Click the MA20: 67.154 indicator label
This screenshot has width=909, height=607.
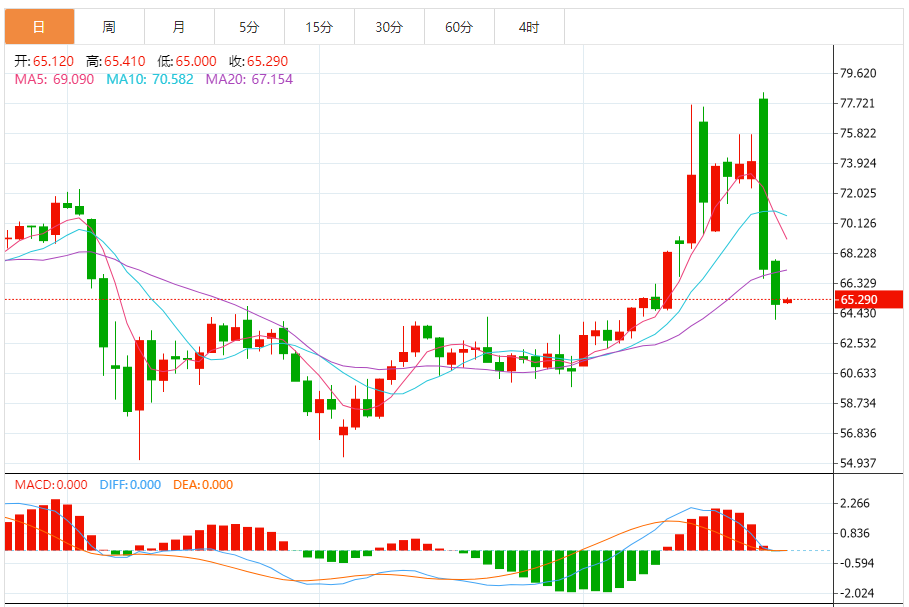click(249, 79)
